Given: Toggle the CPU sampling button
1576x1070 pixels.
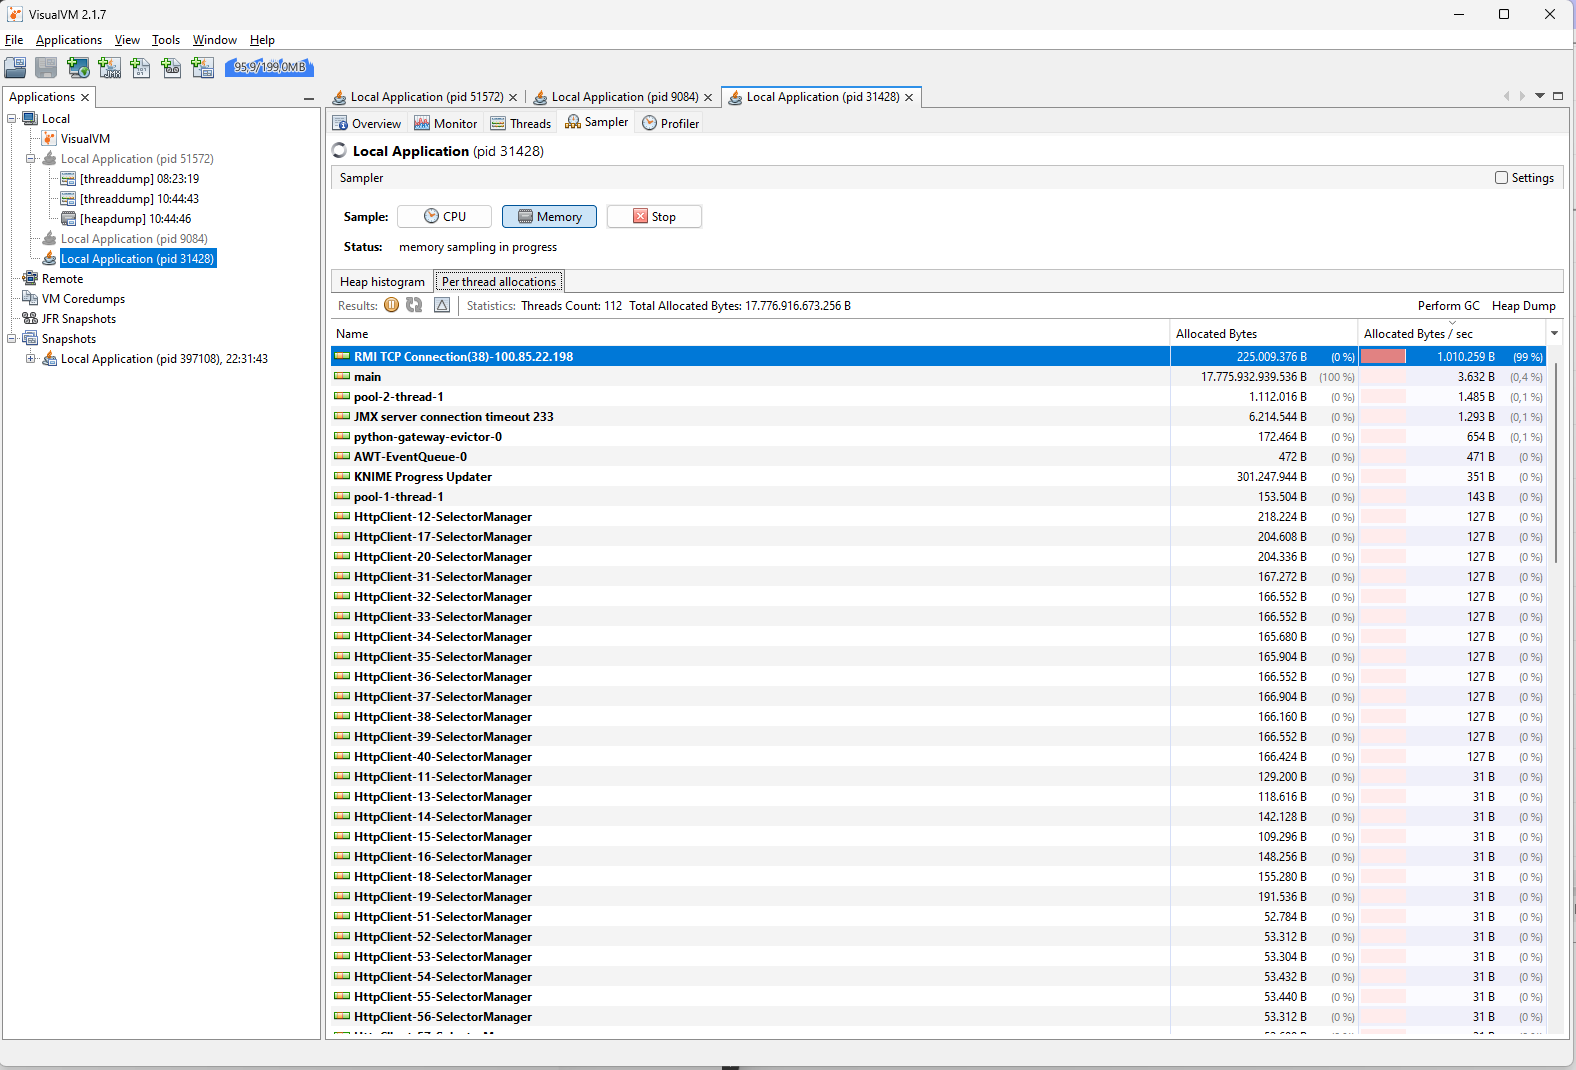Looking at the screenshot, I should pos(444,216).
